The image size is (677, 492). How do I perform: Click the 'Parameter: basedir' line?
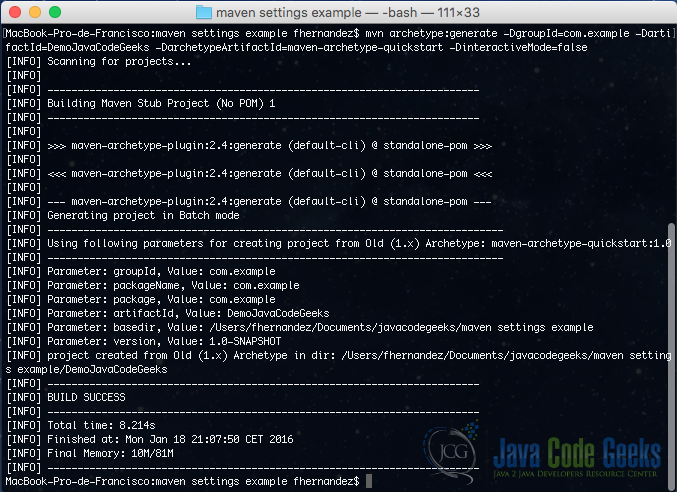pyautogui.click(x=300, y=328)
